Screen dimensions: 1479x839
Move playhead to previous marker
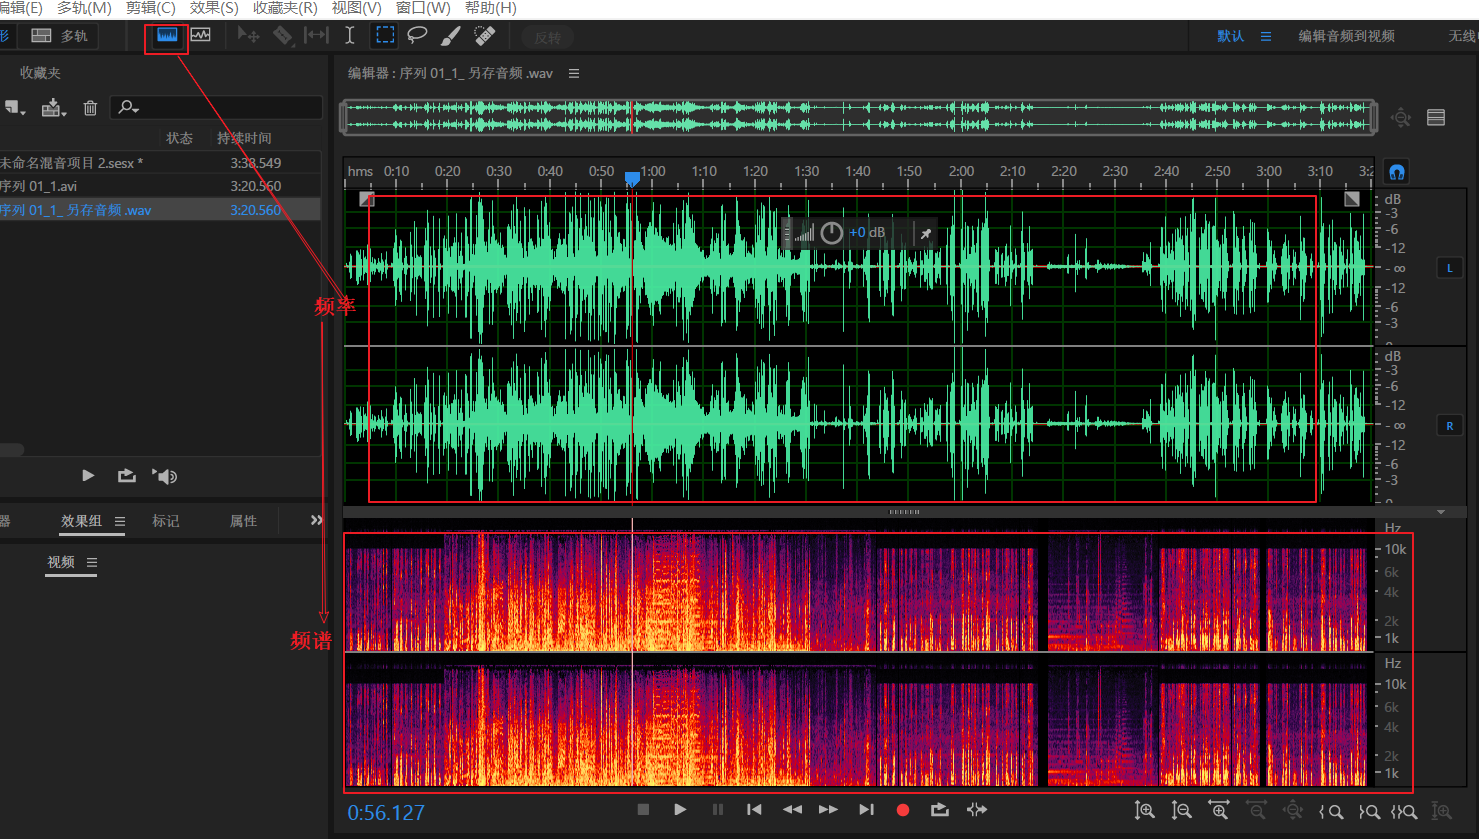754,810
